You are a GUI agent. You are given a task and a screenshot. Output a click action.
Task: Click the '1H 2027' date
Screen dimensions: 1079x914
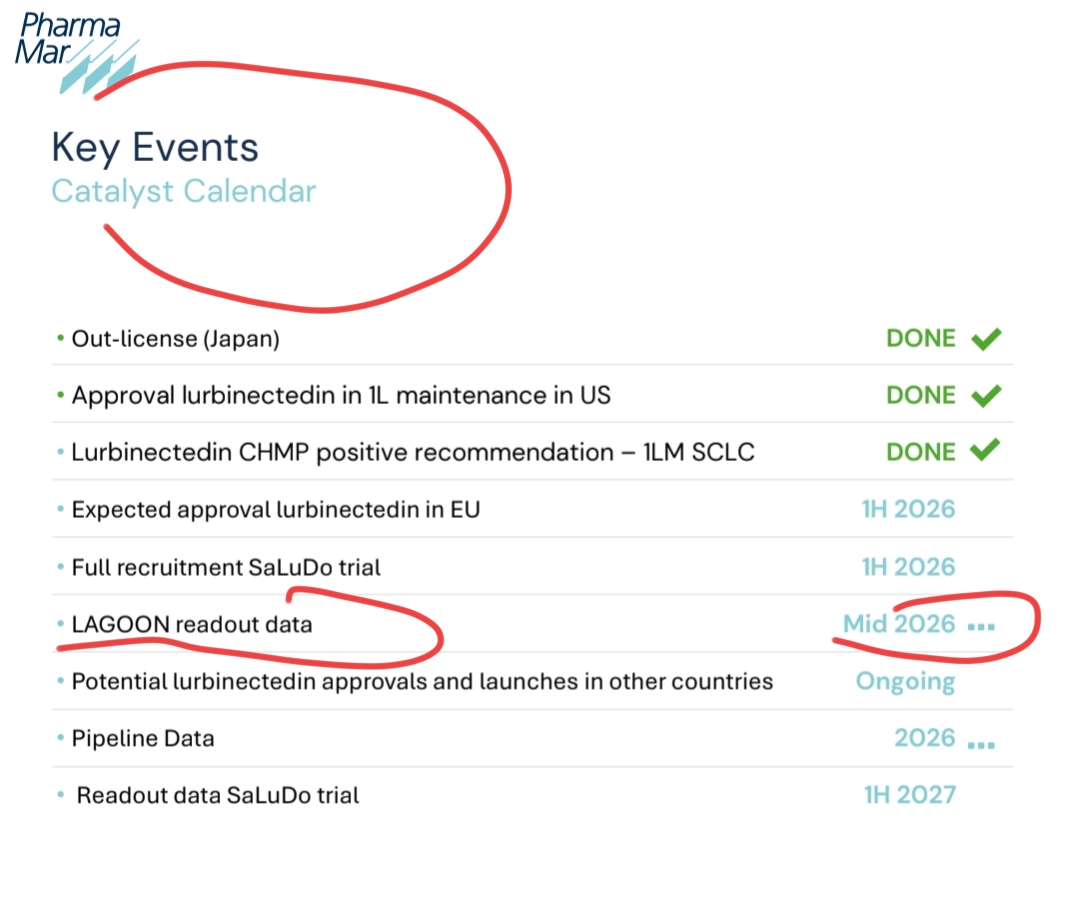point(910,795)
